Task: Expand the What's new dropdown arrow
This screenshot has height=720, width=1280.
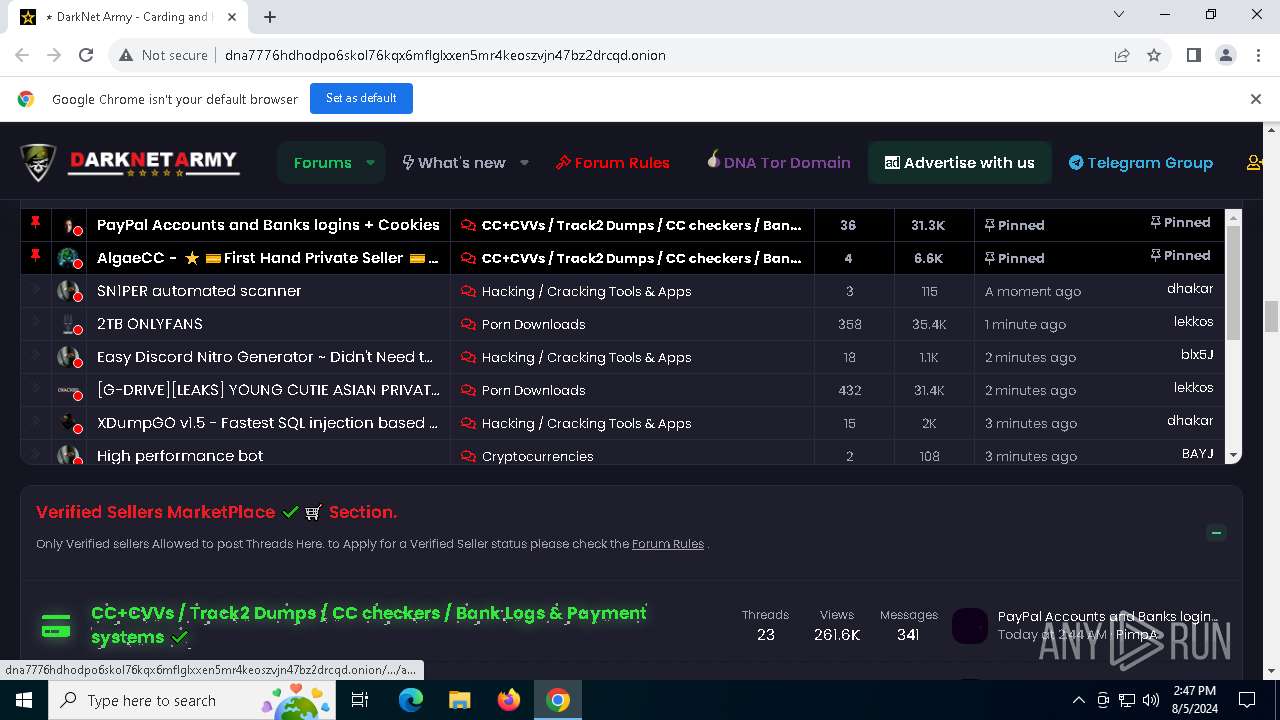Action: coord(524,163)
